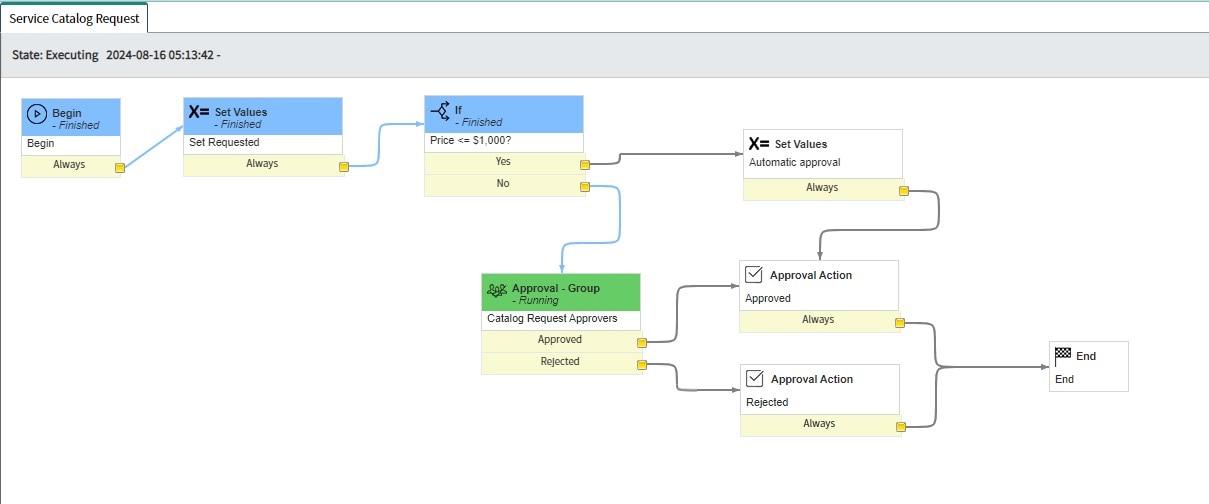The width and height of the screenshot is (1209, 504).
Task: Click the X= icon on Set Requested activity
Action: tap(199, 113)
